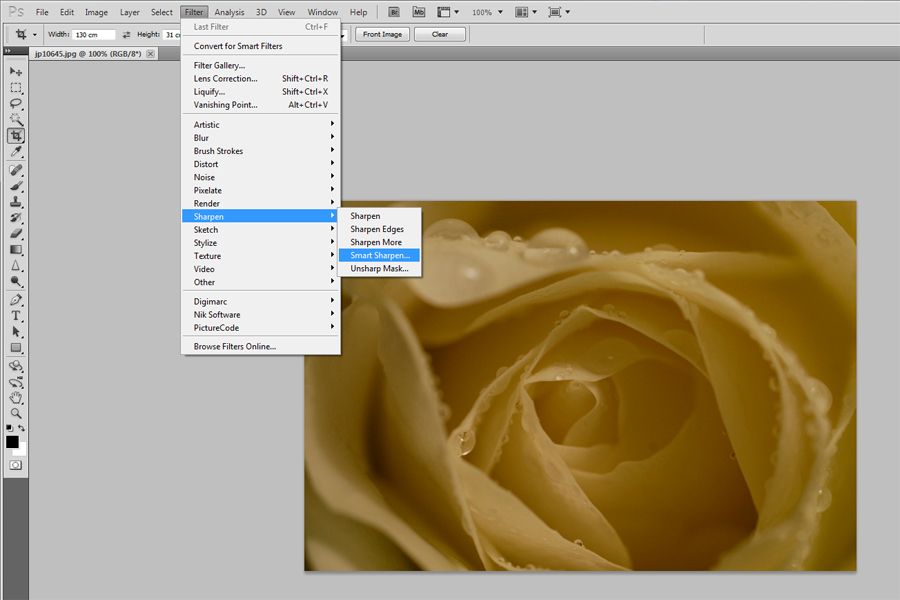Click the Front Image button
Image resolution: width=900 pixels, height=600 pixels.
click(x=382, y=34)
